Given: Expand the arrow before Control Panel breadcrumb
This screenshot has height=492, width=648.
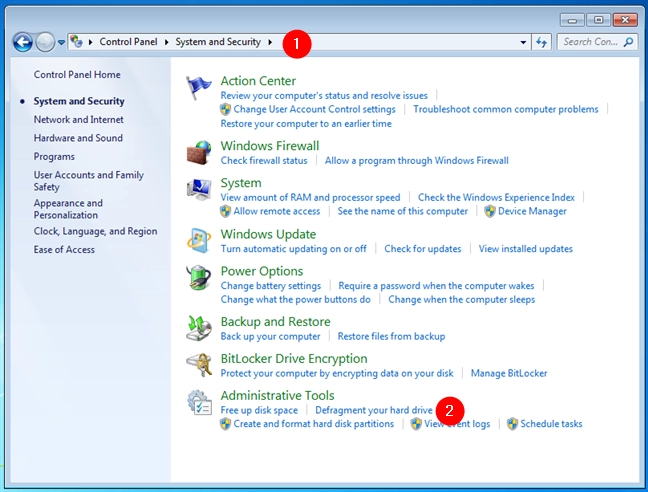Looking at the screenshot, I should point(91,42).
